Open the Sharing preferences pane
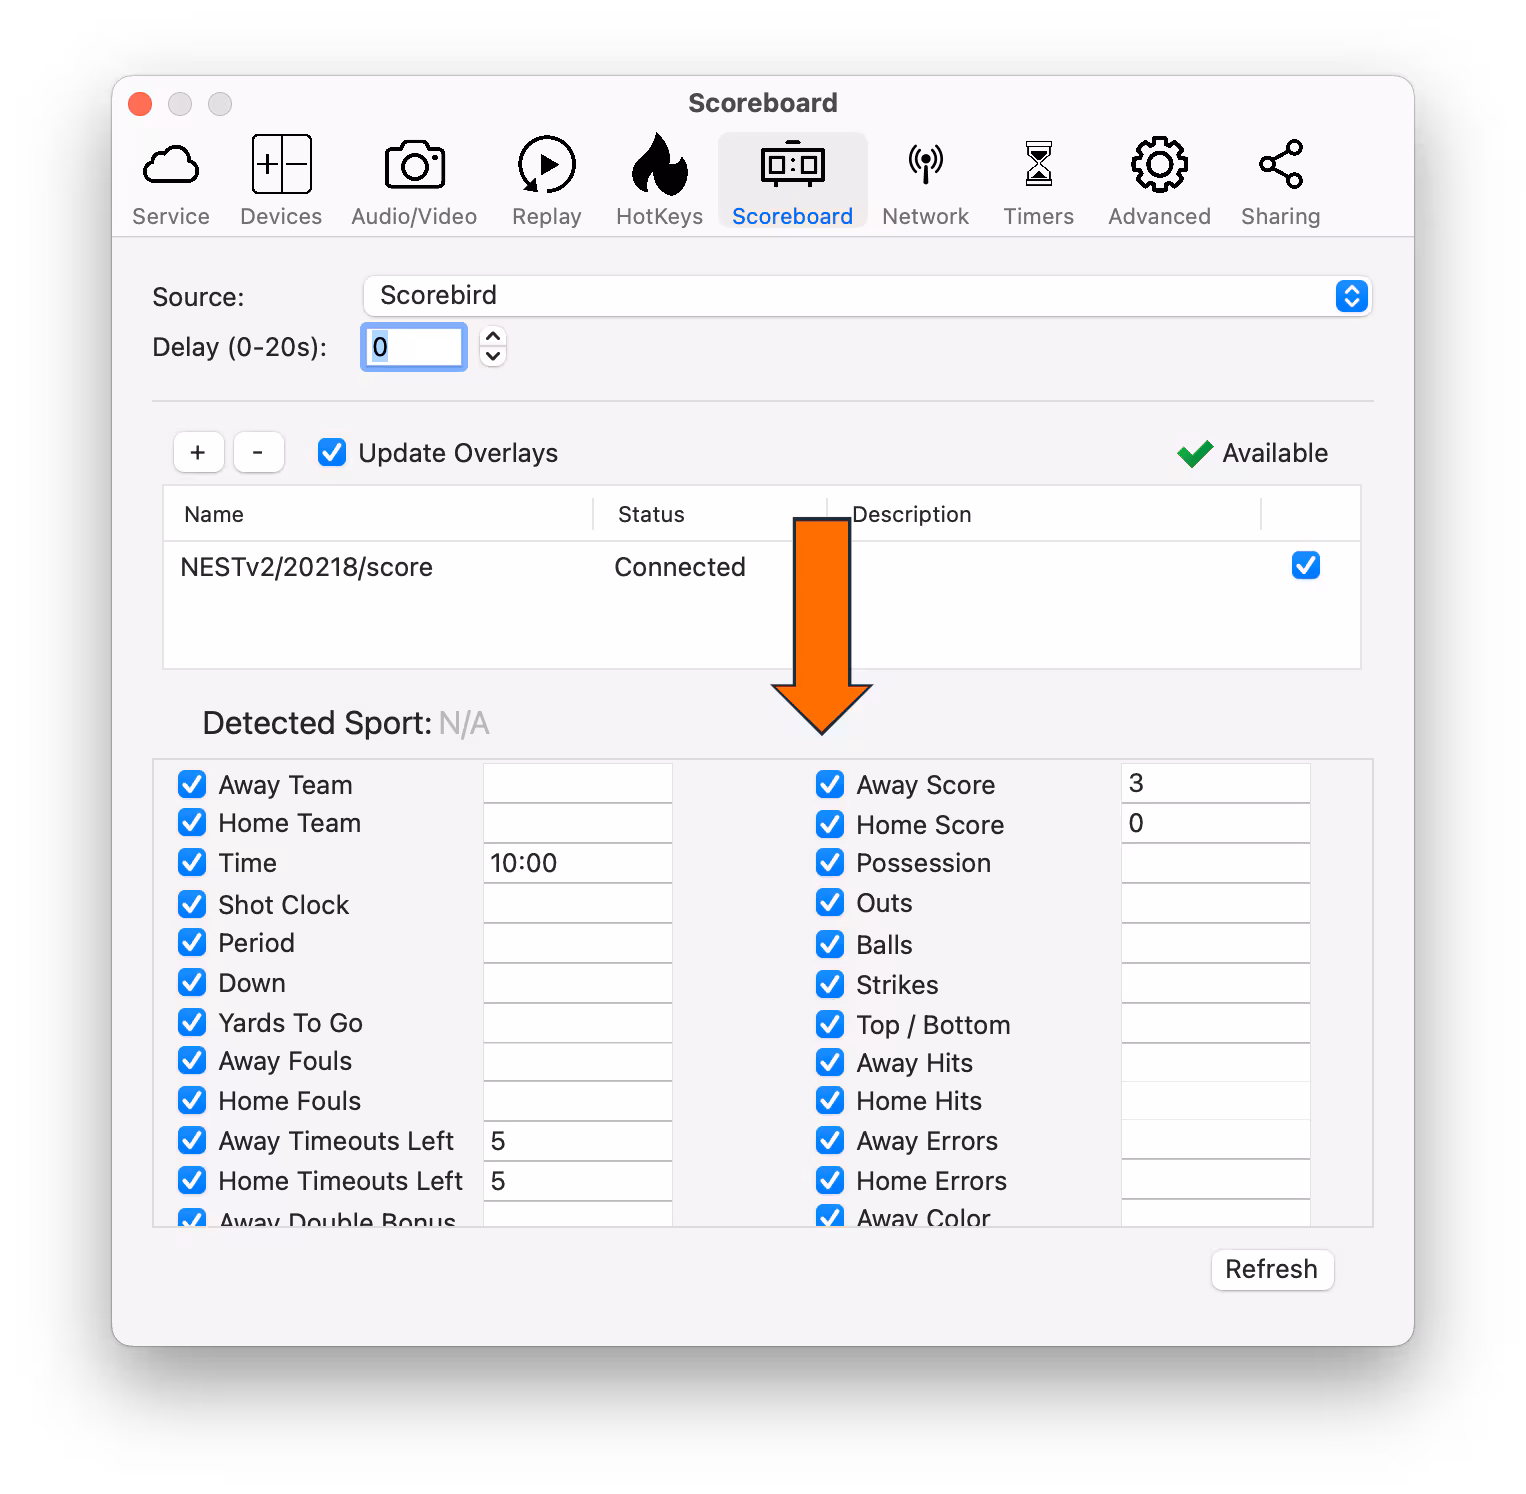Screen dimensions: 1526x1494 coord(1280,183)
